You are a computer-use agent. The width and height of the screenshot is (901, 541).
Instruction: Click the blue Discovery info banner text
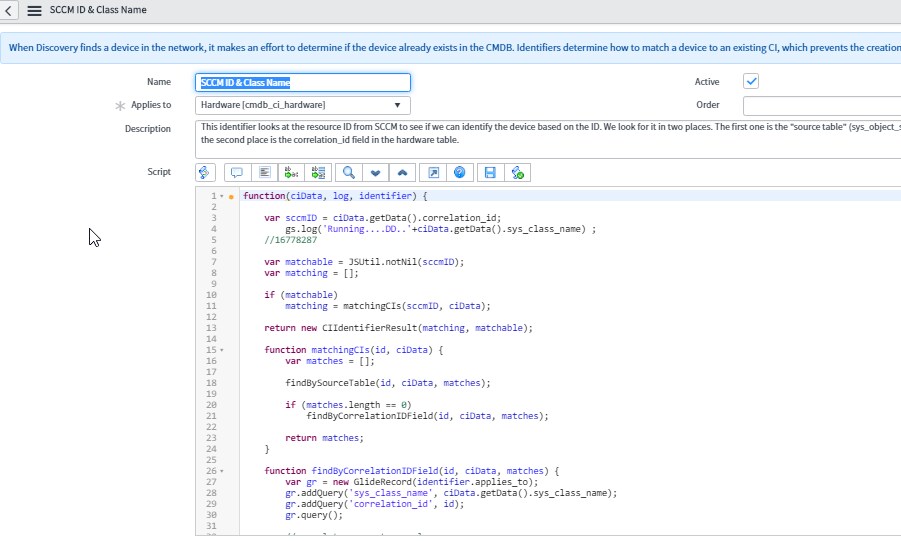click(x=454, y=48)
